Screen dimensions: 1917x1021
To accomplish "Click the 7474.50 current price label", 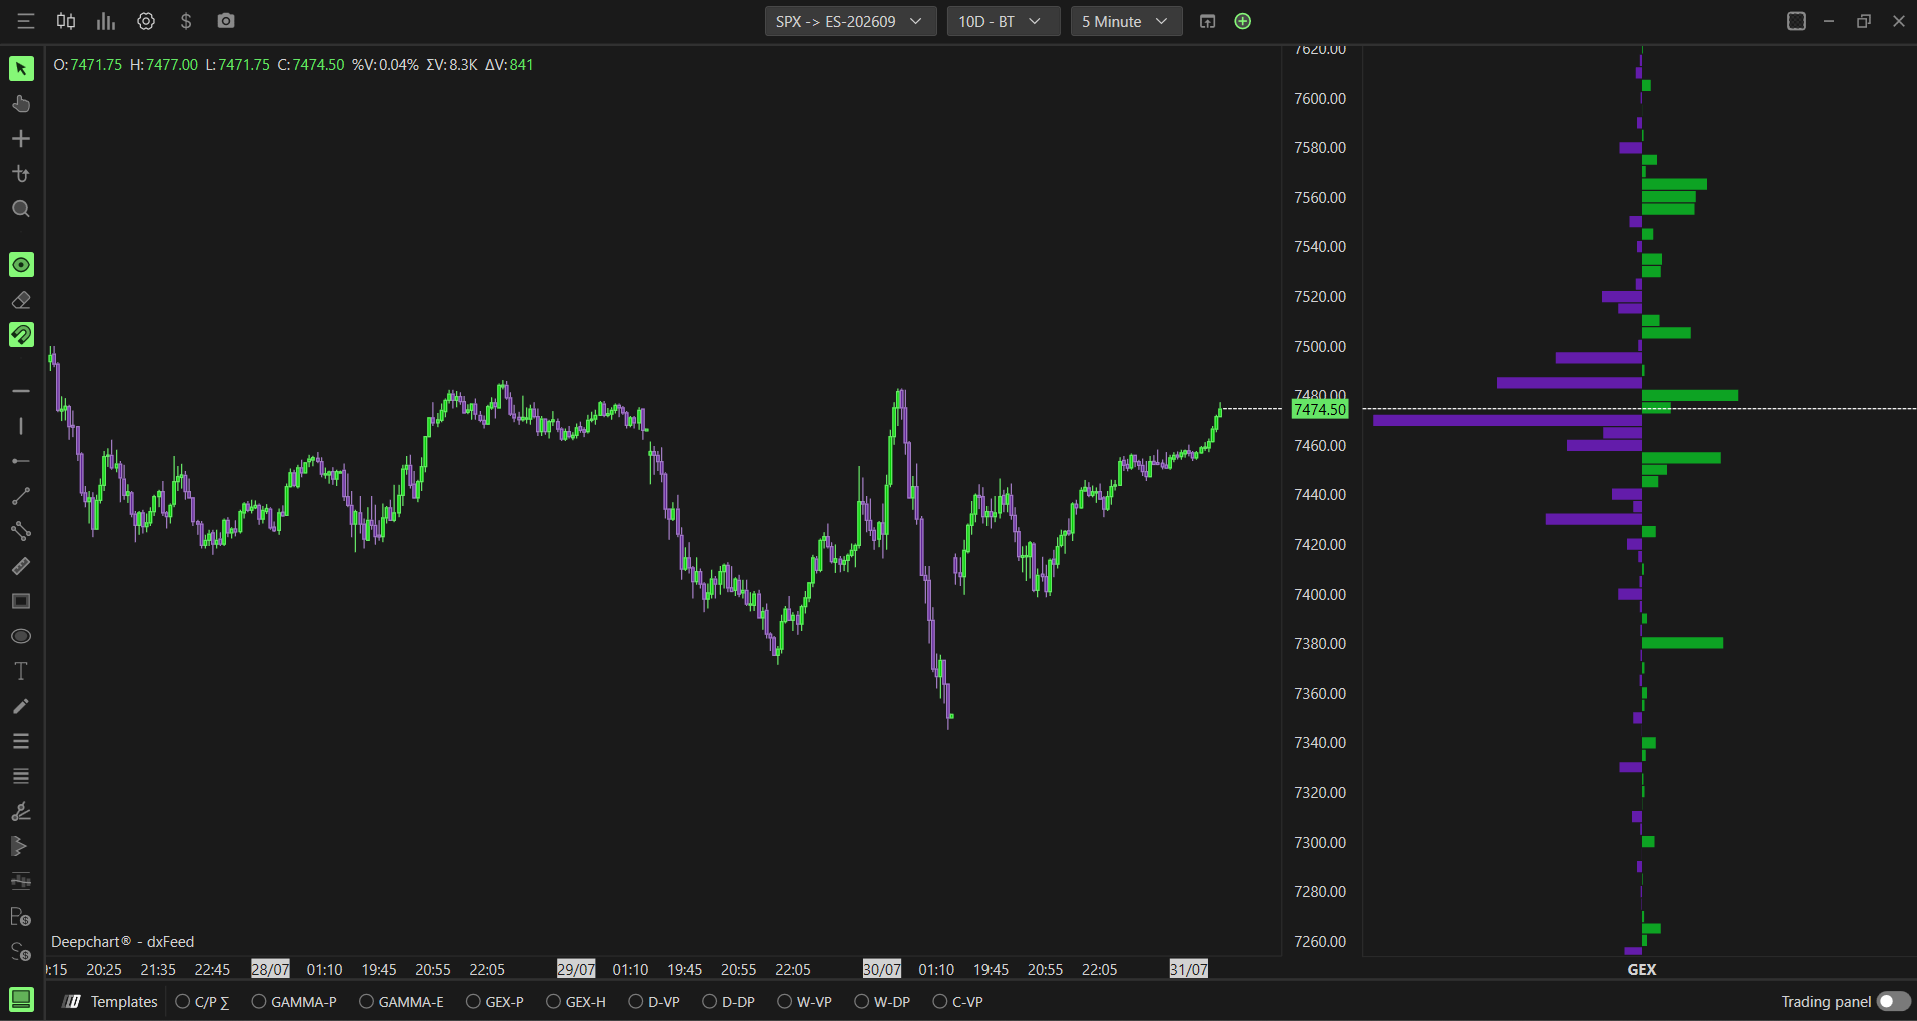I will point(1320,409).
